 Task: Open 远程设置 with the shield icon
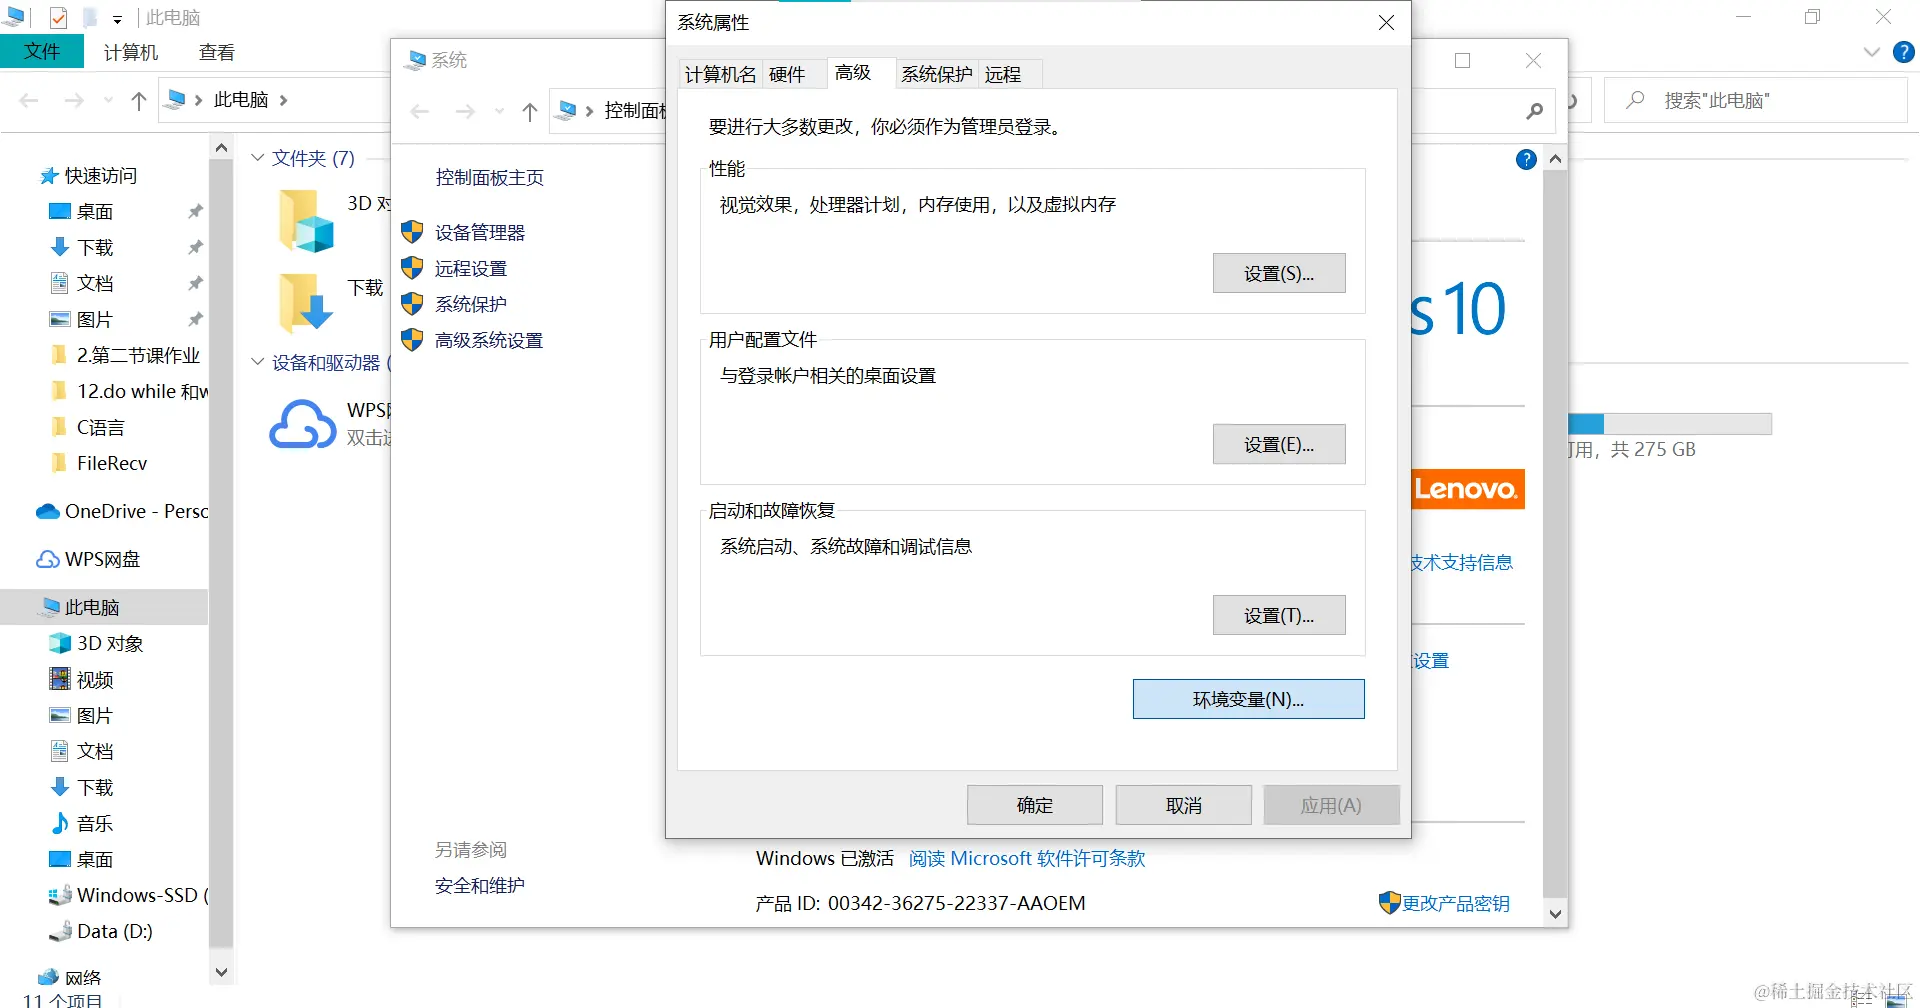[471, 268]
